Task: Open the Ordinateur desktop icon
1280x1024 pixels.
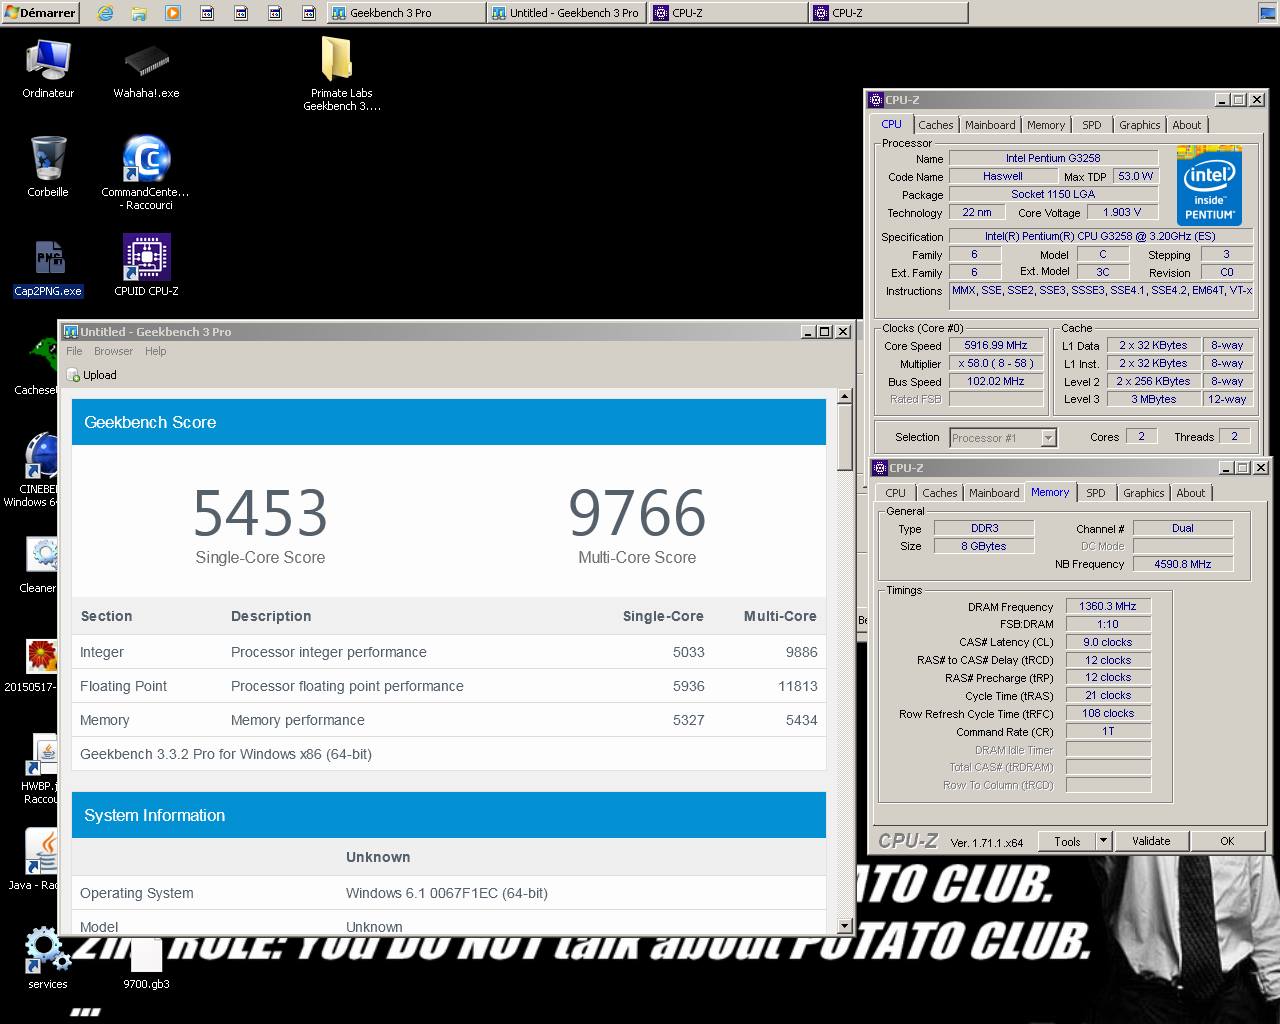Action: 48,69
